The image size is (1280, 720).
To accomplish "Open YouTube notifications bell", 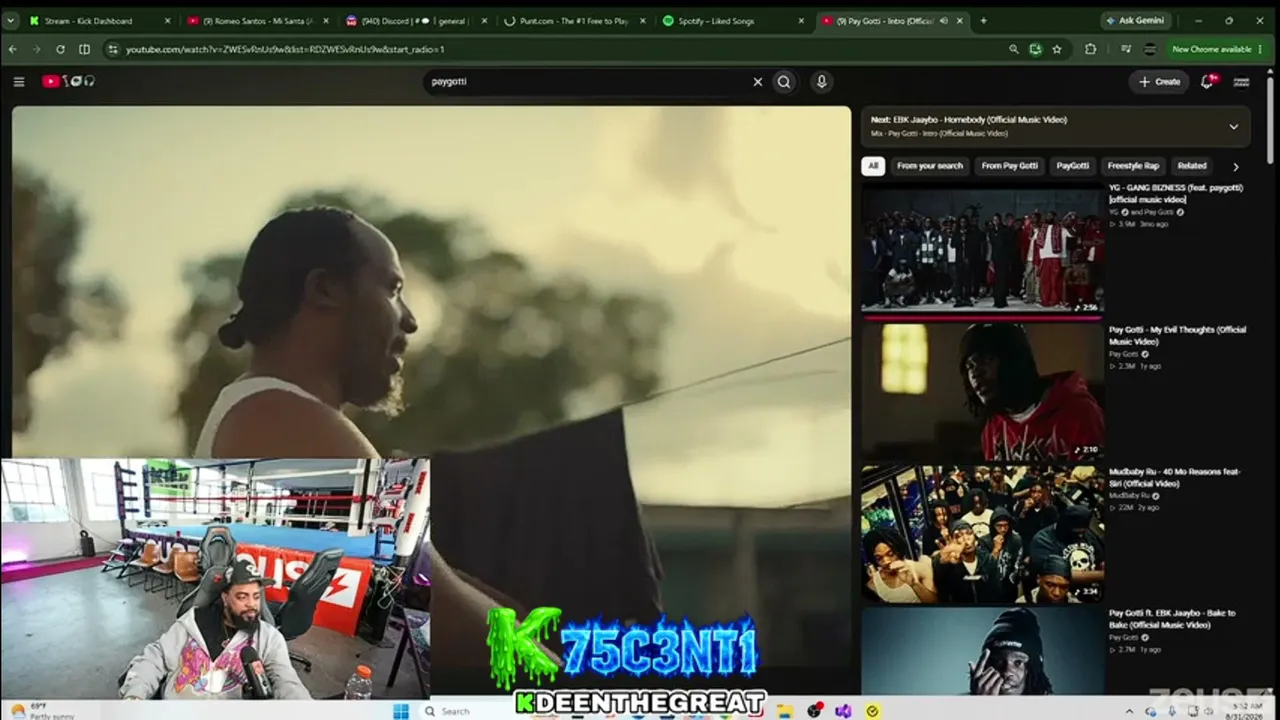I will 1207,82.
